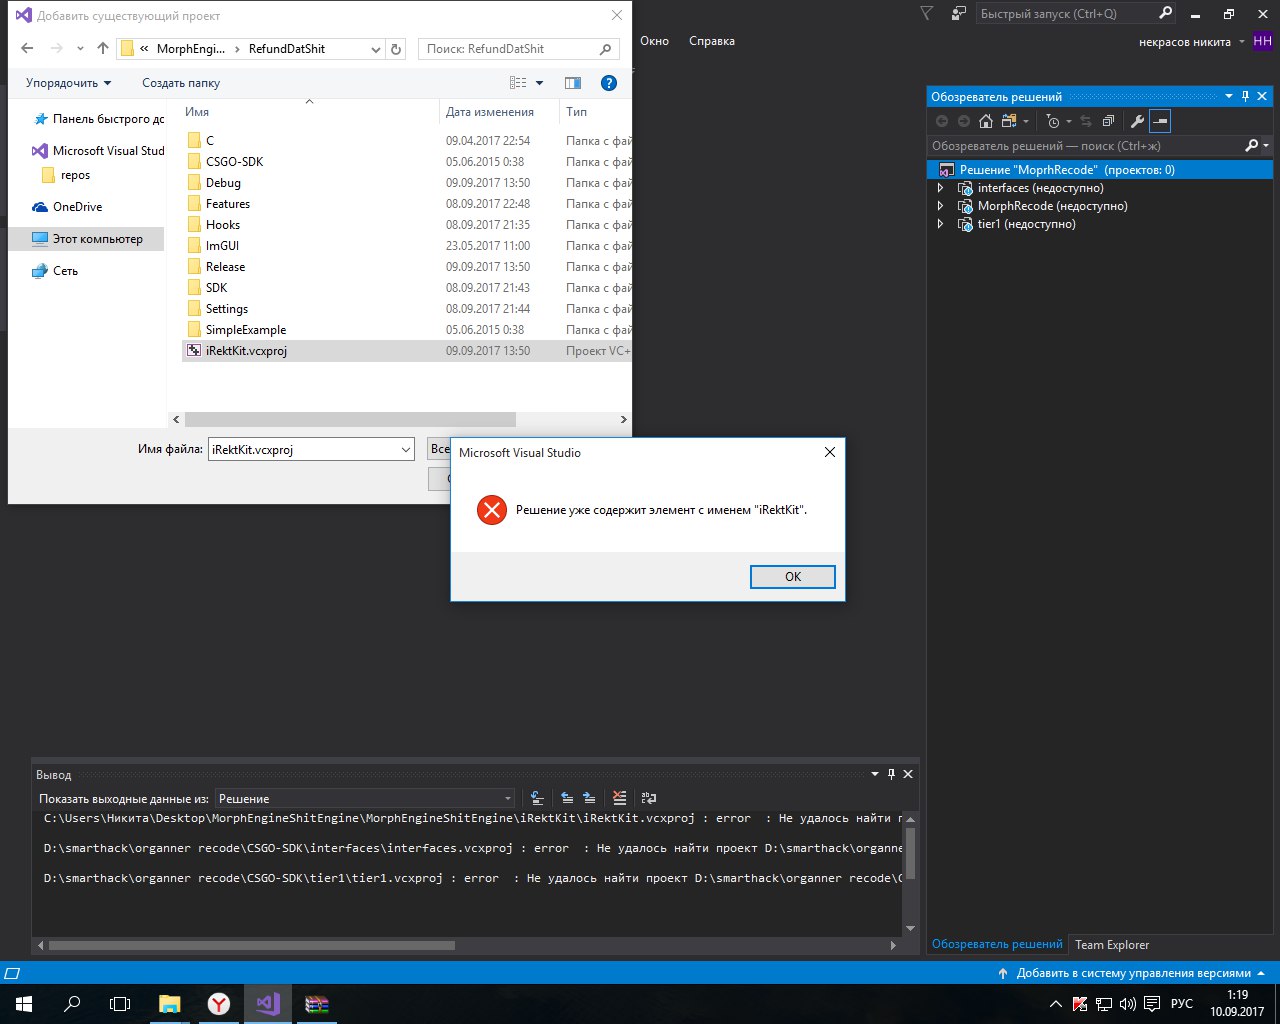This screenshot has height=1024, width=1280.
Task: Click the refresh icon beside the address path
Action: pos(397,49)
